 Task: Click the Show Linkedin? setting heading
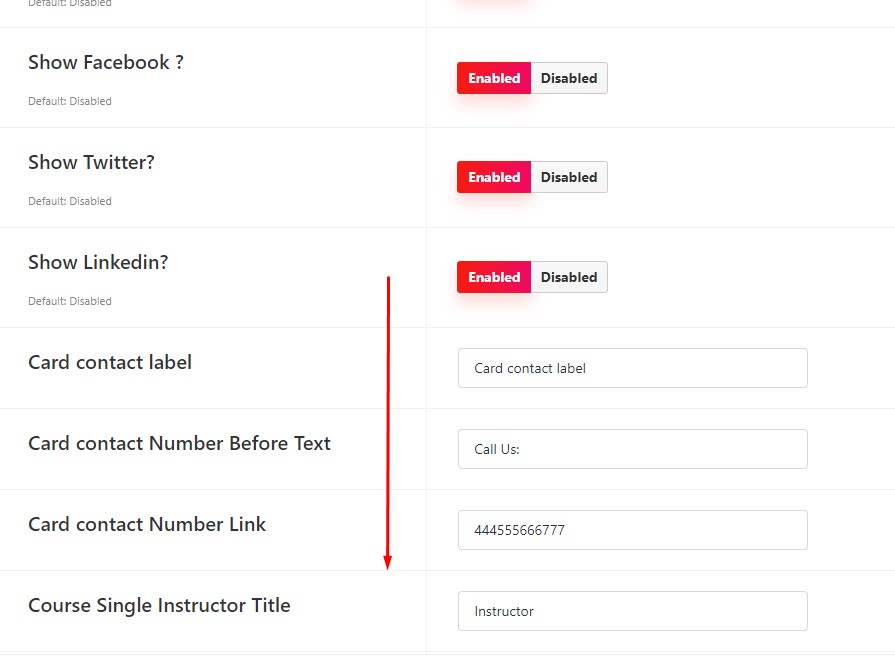click(x=98, y=262)
